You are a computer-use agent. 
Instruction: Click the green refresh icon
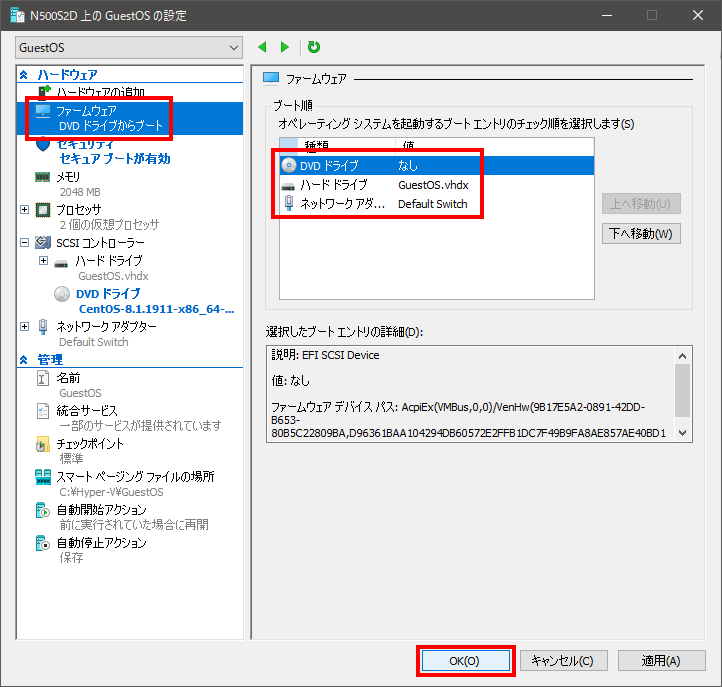(x=314, y=47)
